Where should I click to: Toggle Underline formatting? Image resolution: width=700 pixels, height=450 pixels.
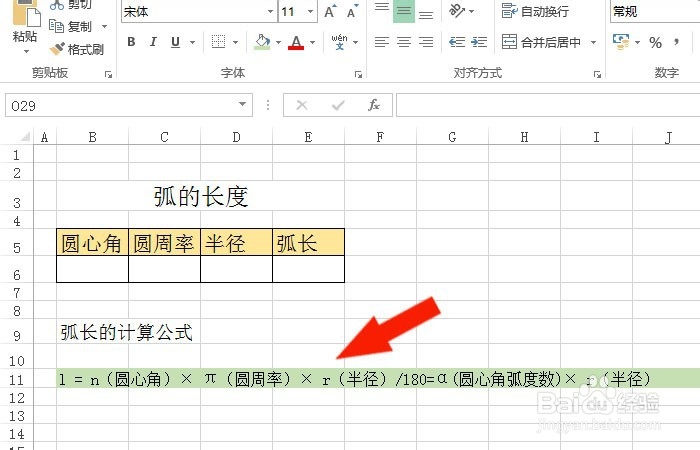(x=175, y=42)
